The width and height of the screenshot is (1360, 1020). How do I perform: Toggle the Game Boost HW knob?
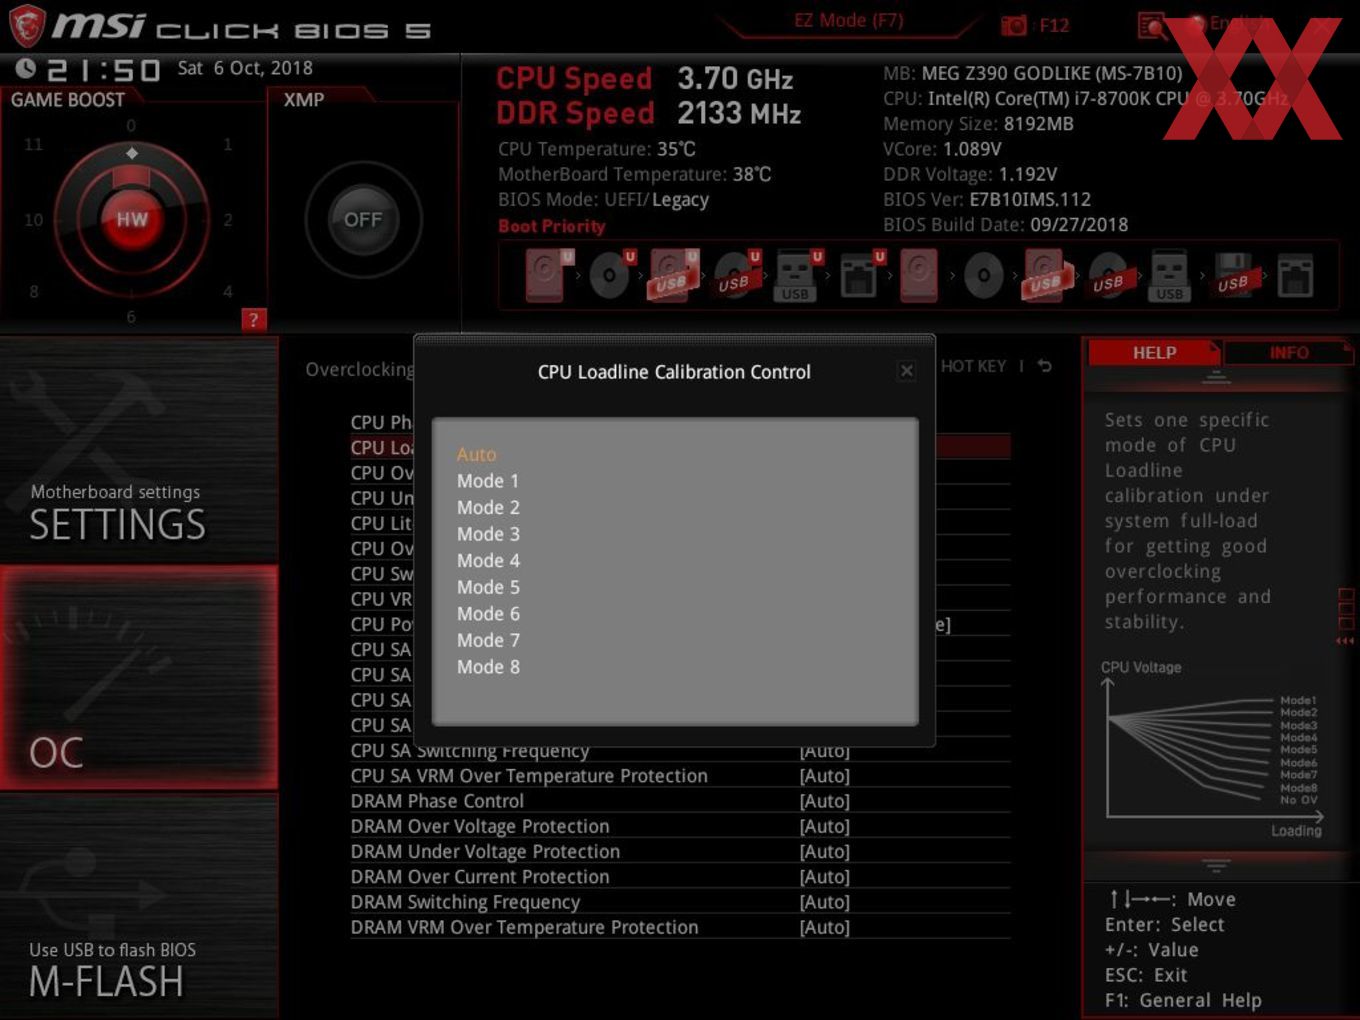tap(131, 220)
